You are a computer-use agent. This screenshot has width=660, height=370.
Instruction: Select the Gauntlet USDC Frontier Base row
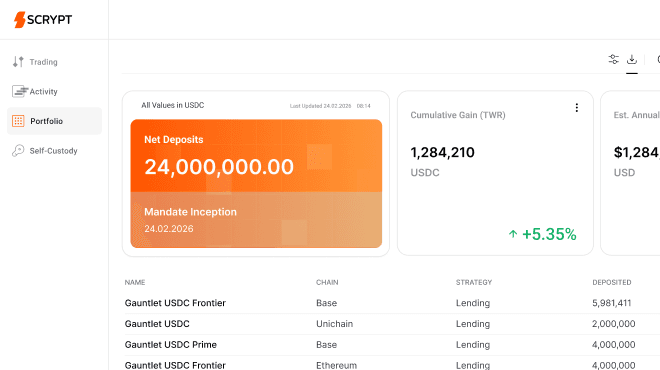pyautogui.click(x=392, y=303)
